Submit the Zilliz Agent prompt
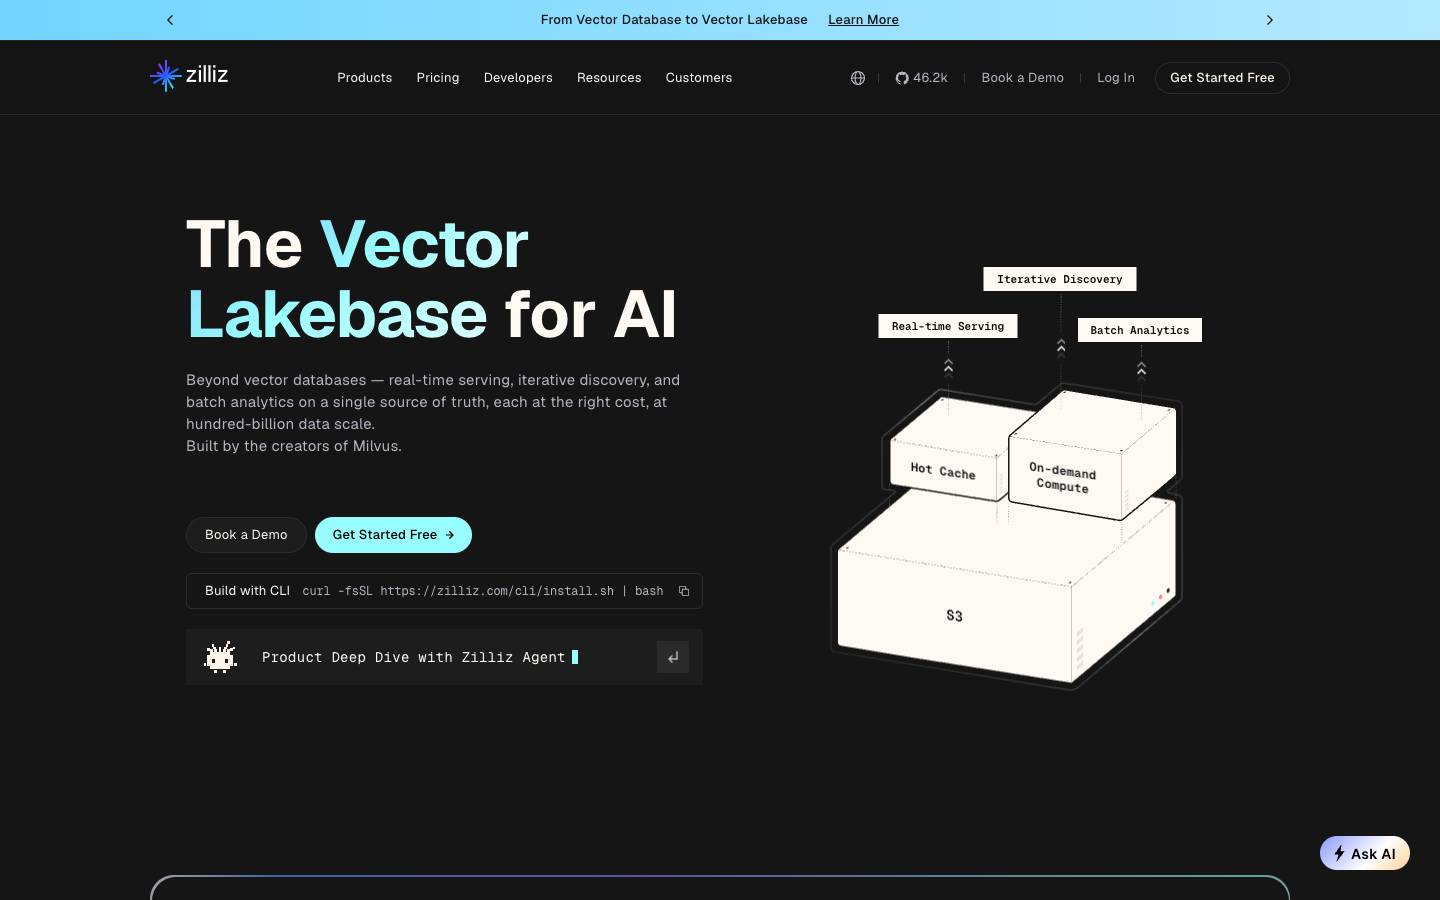Screen dimensions: 1440x900 [673, 657]
